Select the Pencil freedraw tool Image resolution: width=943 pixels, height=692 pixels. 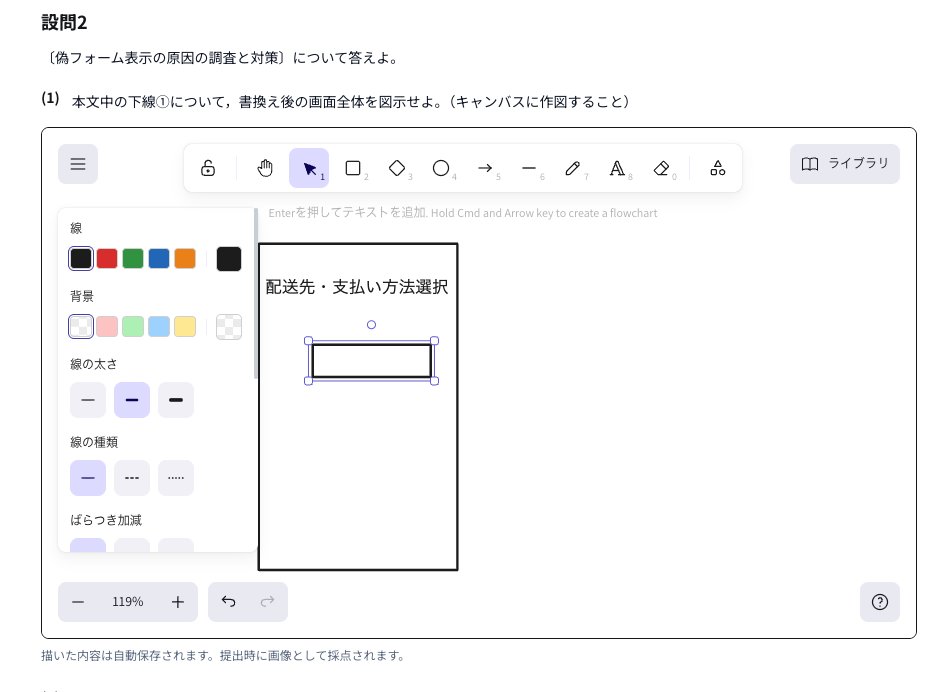(573, 168)
